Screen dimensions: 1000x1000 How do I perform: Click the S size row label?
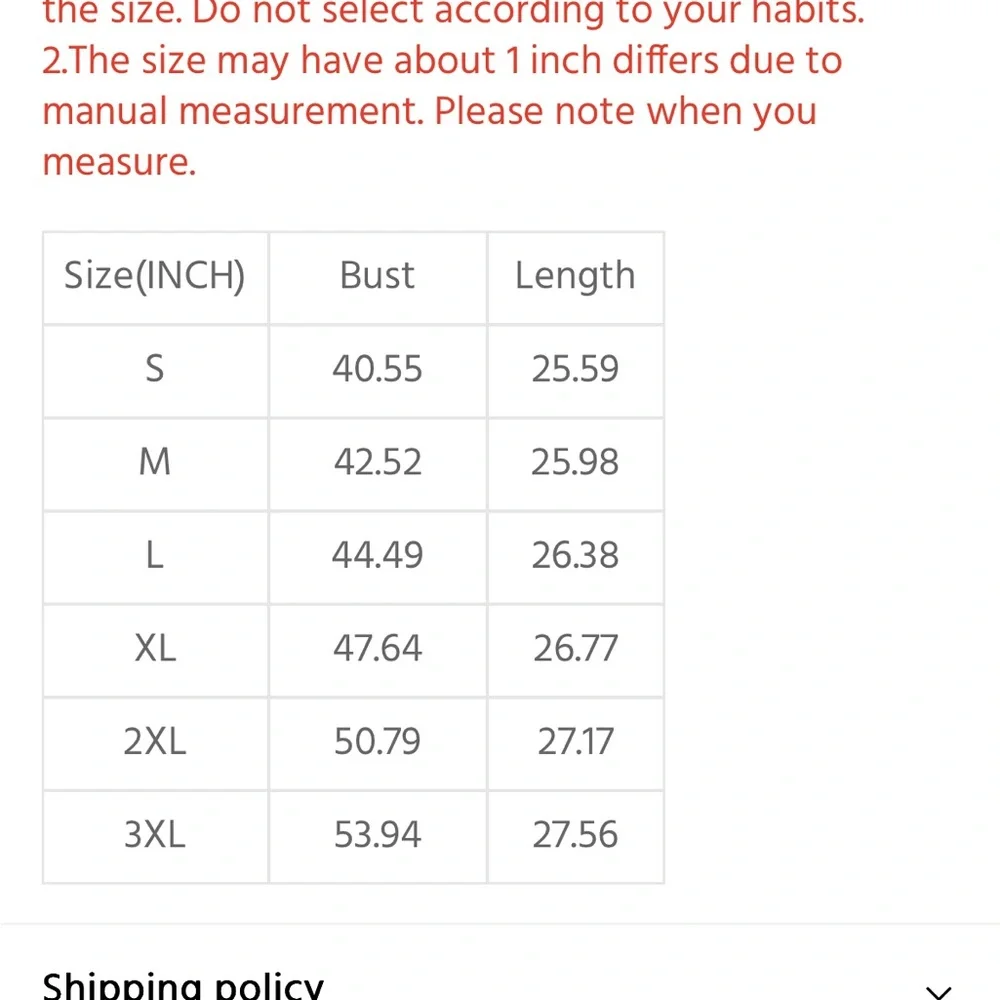pyautogui.click(x=155, y=369)
